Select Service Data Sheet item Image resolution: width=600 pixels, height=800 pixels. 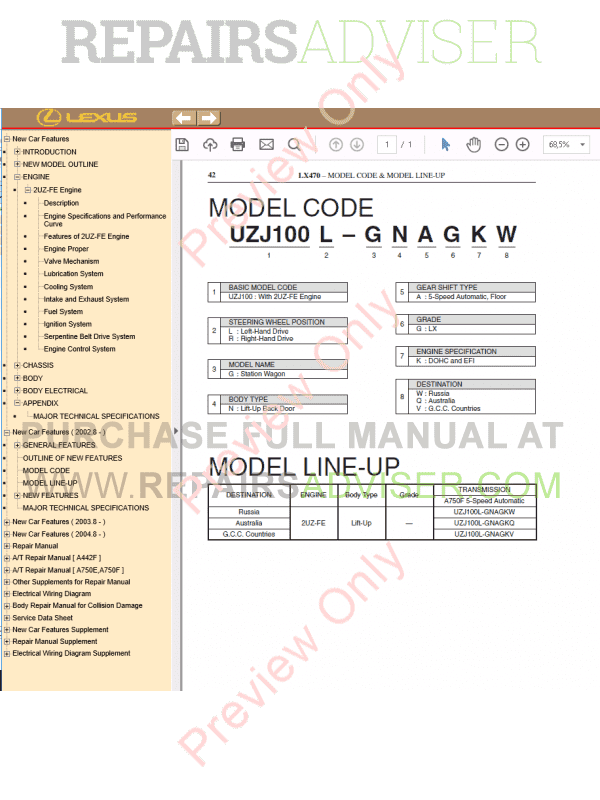pyautogui.click(x=42, y=618)
